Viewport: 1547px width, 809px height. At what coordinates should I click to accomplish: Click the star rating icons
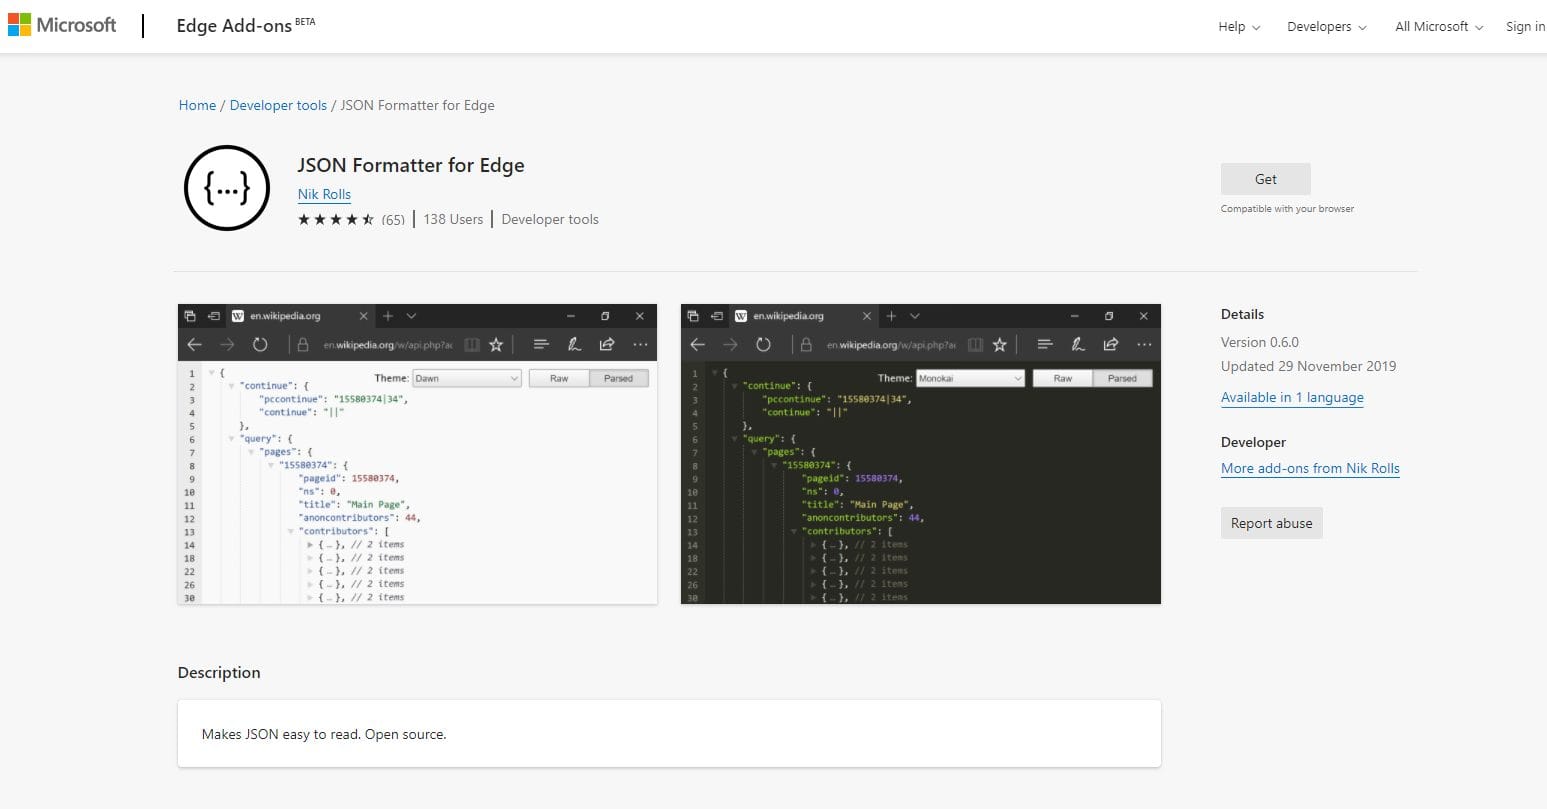click(336, 220)
